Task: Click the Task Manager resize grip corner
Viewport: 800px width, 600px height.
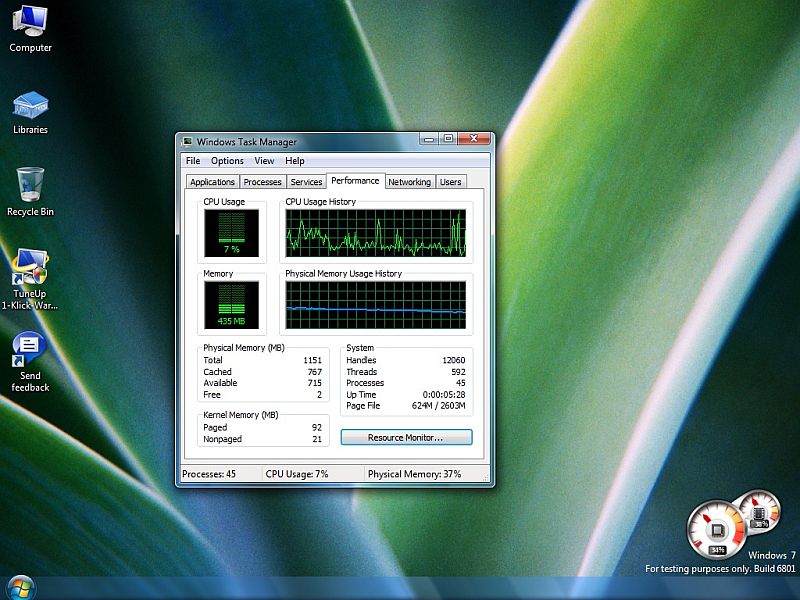Action: [486, 478]
